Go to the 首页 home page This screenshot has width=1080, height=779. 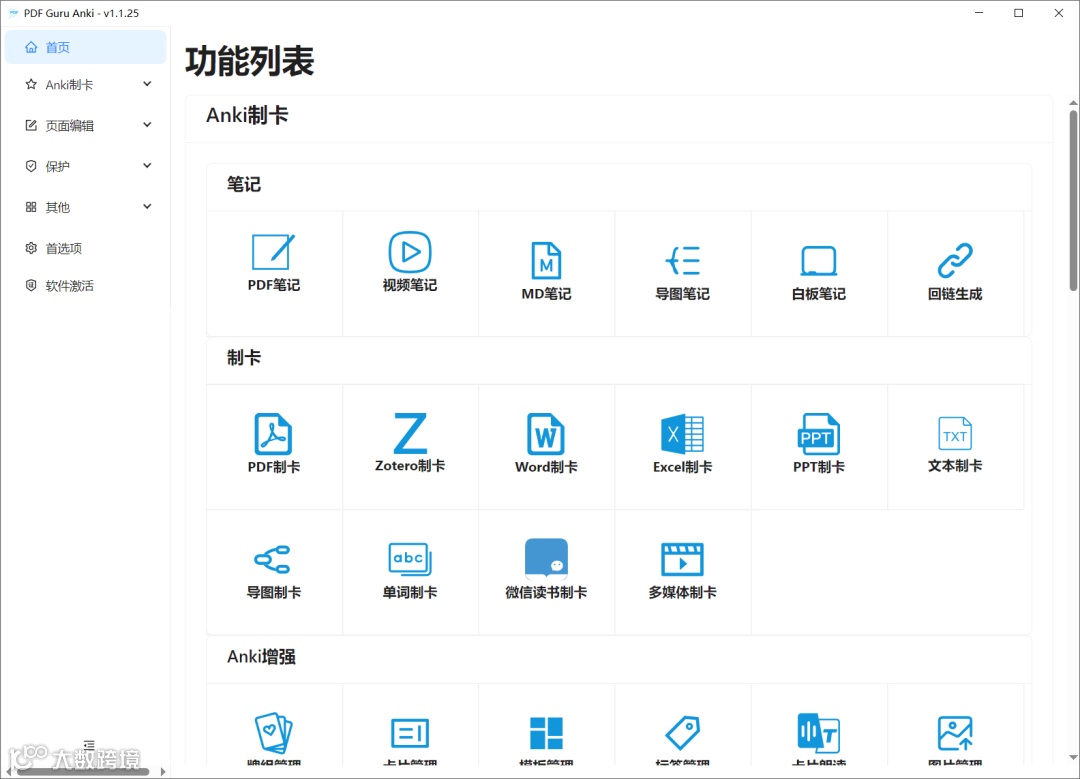[x=85, y=48]
